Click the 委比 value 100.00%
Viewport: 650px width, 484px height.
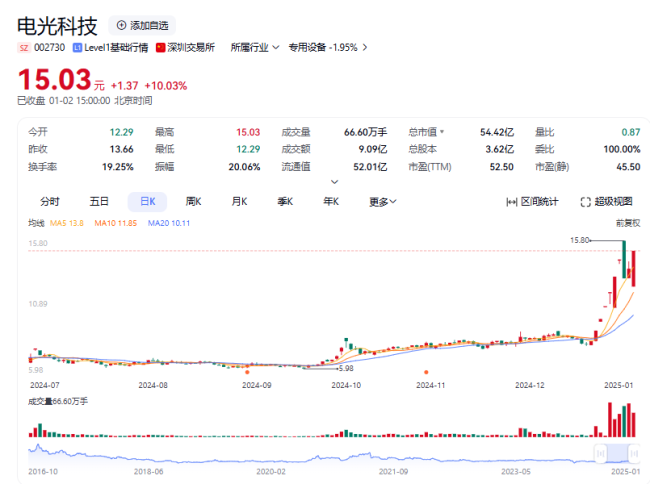[x=622, y=149]
